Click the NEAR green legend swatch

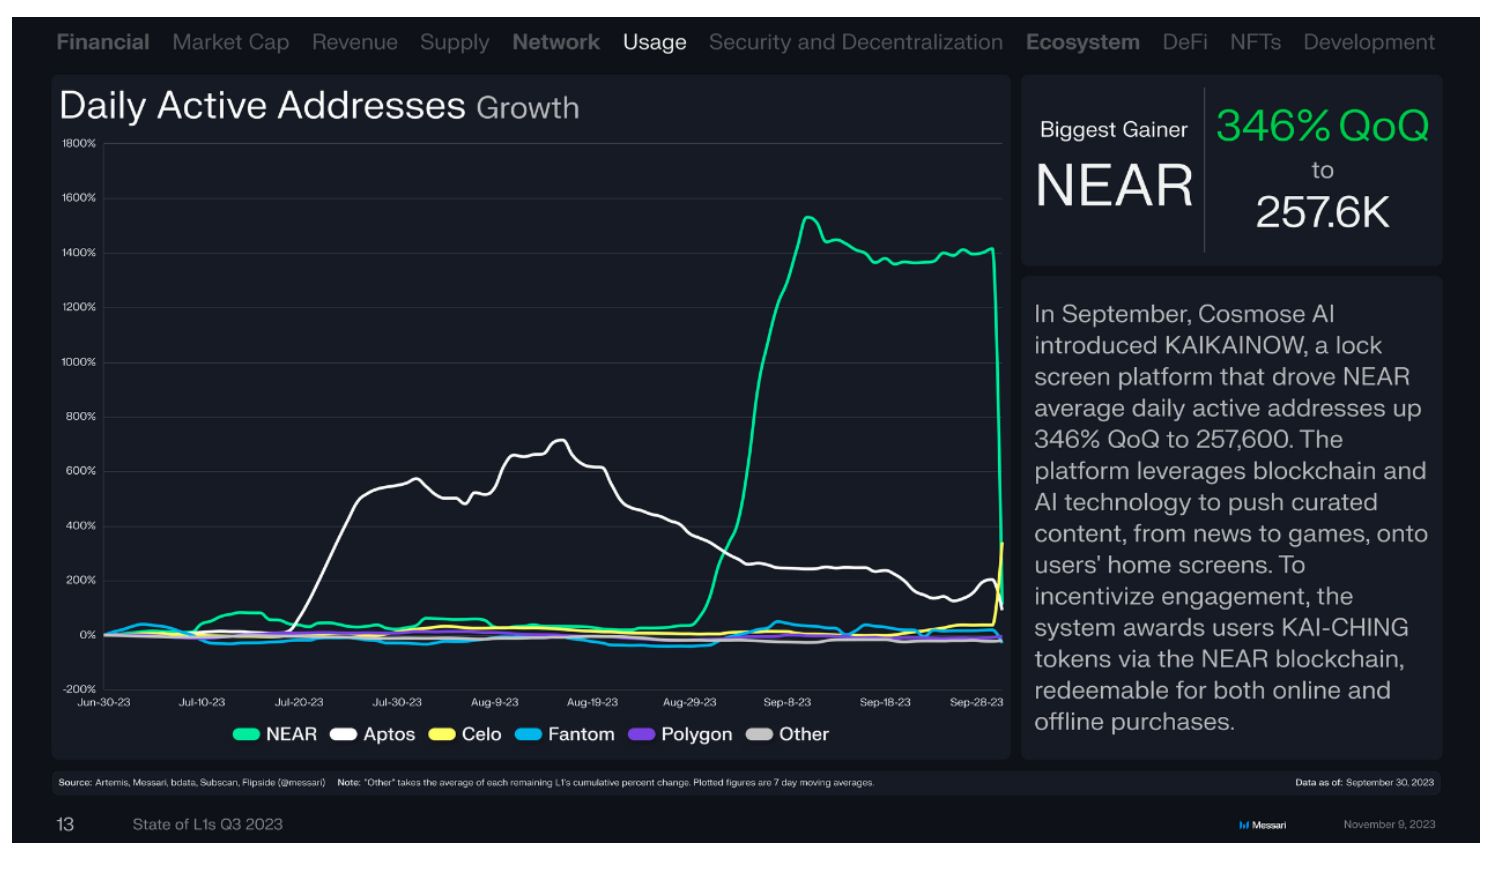coord(246,734)
